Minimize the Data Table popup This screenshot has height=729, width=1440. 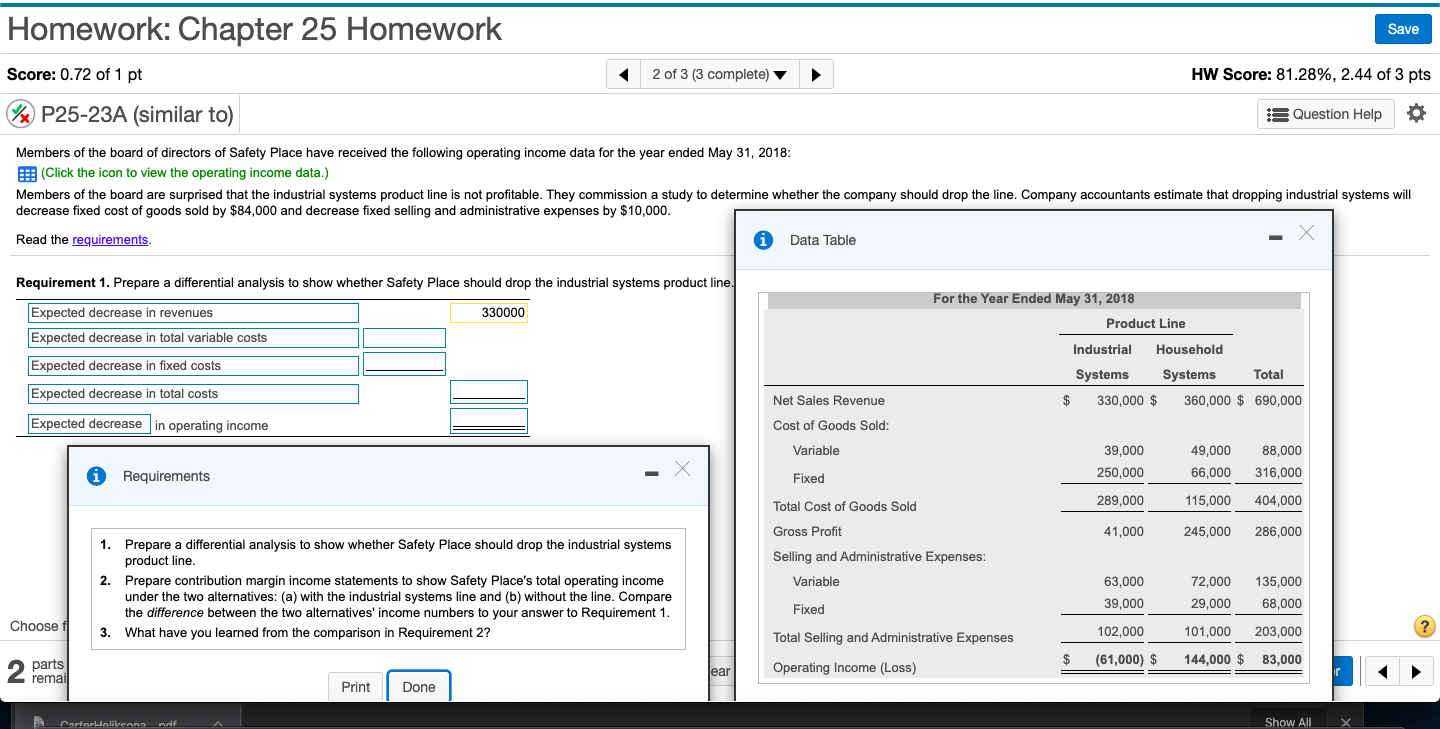click(x=1276, y=238)
